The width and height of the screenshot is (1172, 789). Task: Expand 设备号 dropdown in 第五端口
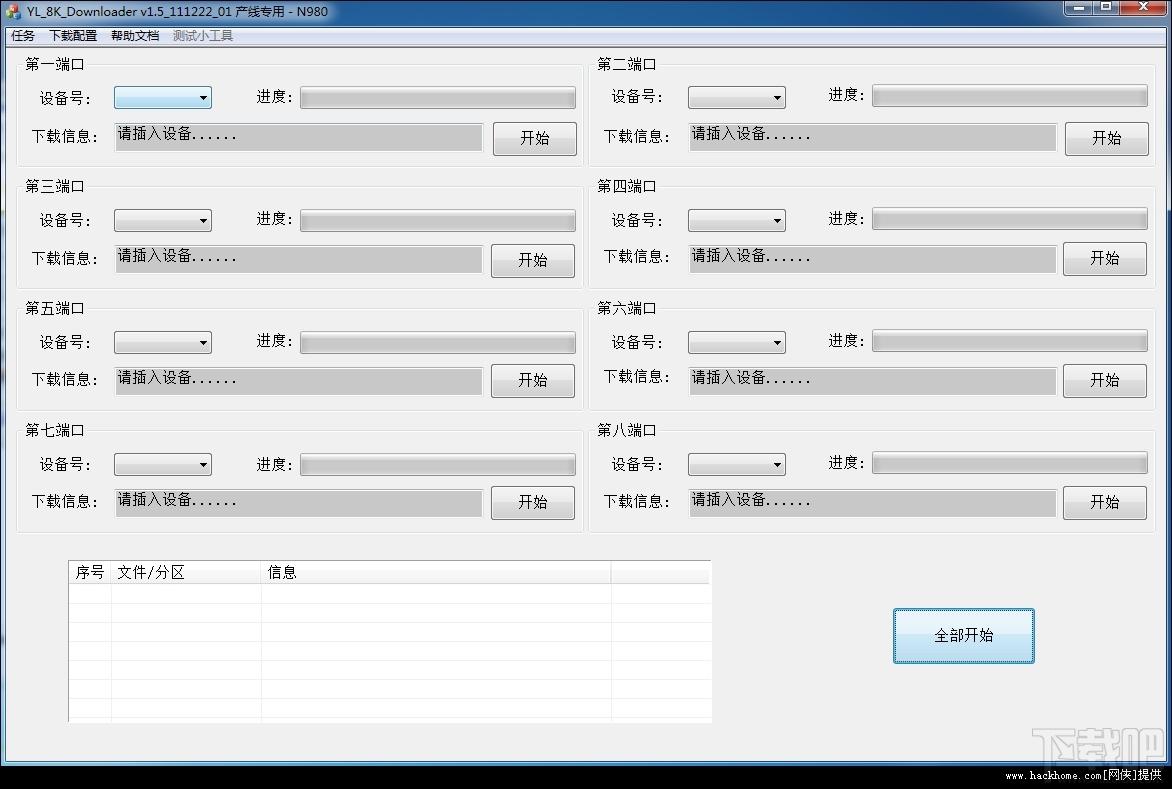pyautogui.click(x=163, y=342)
